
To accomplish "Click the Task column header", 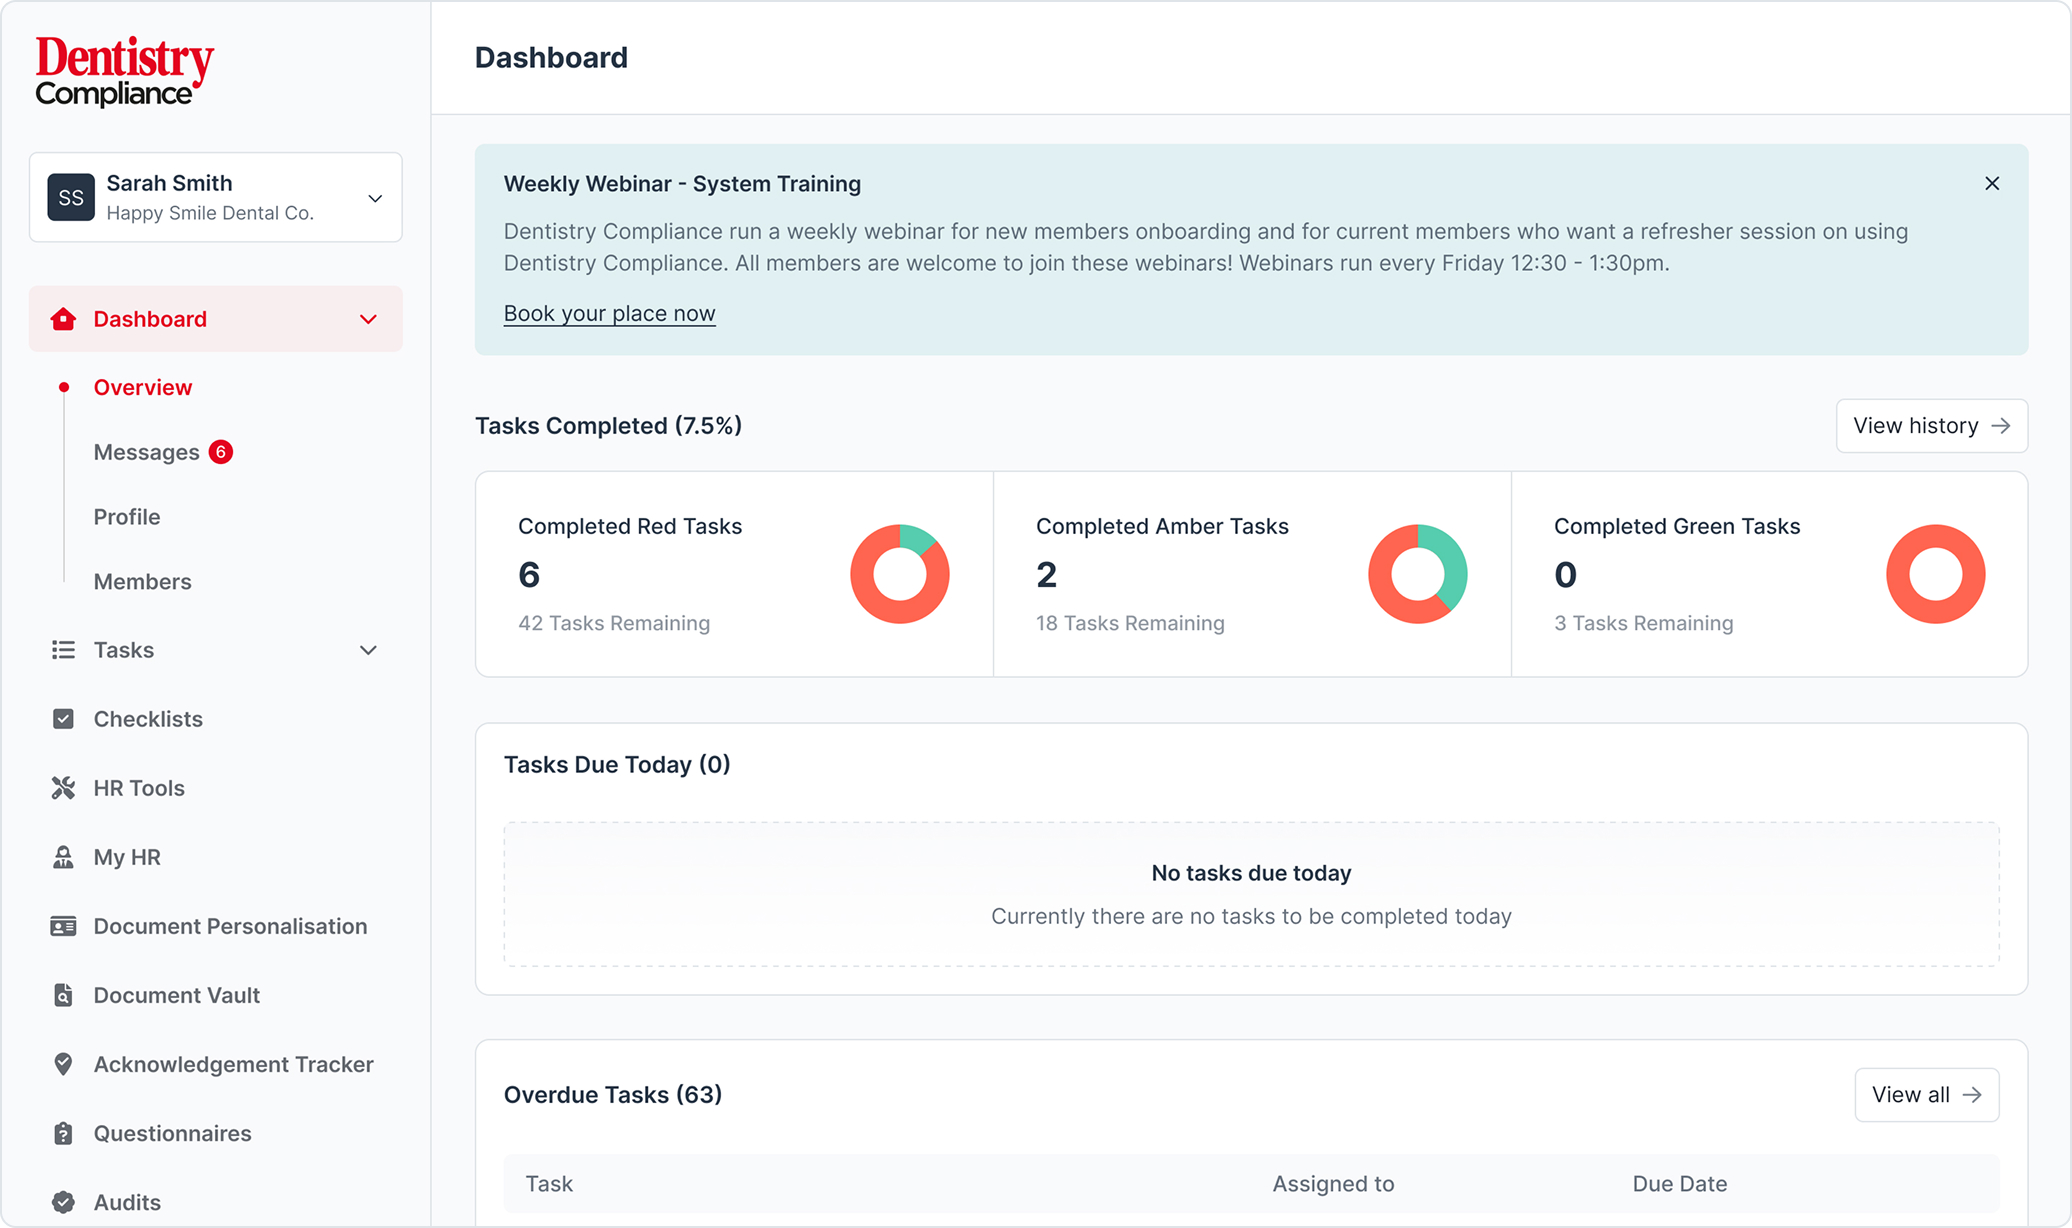I will 549,1184.
